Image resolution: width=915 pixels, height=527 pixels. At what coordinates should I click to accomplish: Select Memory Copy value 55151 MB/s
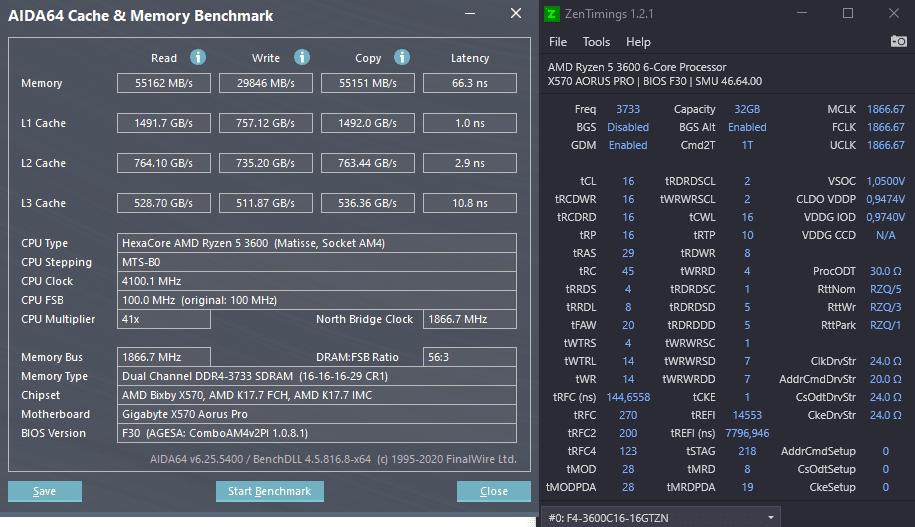coord(368,83)
